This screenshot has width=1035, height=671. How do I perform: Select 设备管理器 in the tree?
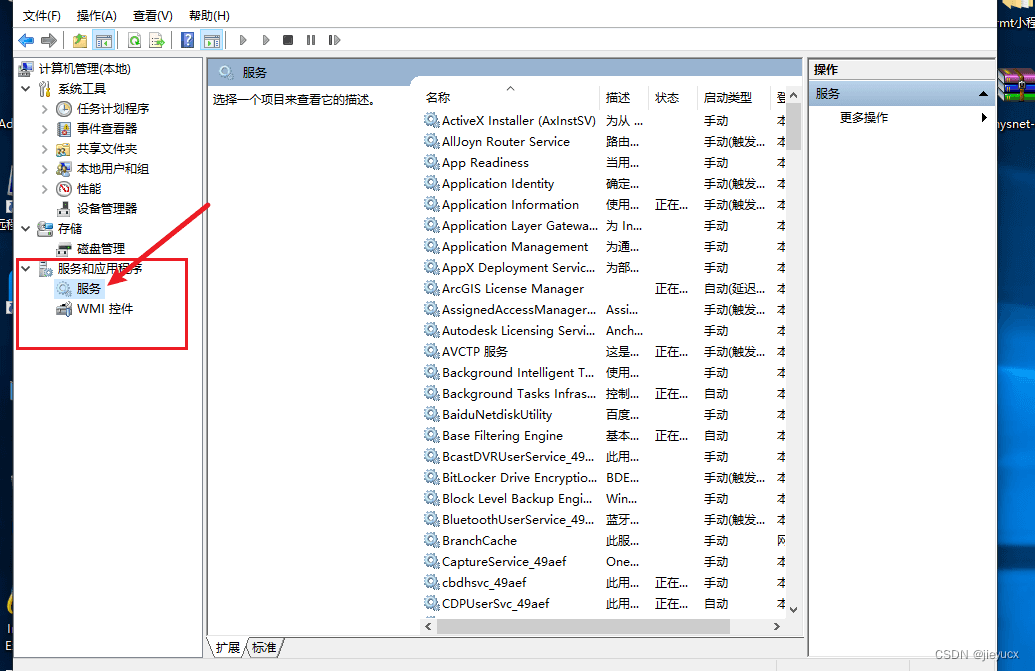107,208
